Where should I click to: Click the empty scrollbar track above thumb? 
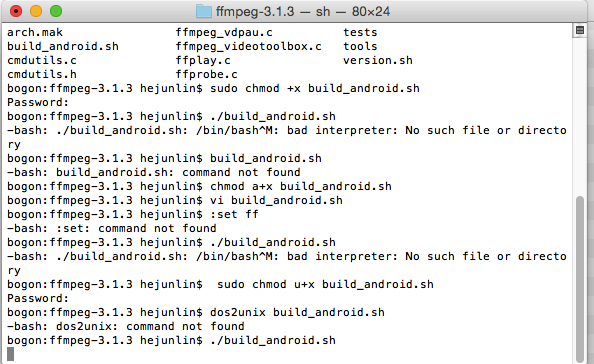pos(580,116)
